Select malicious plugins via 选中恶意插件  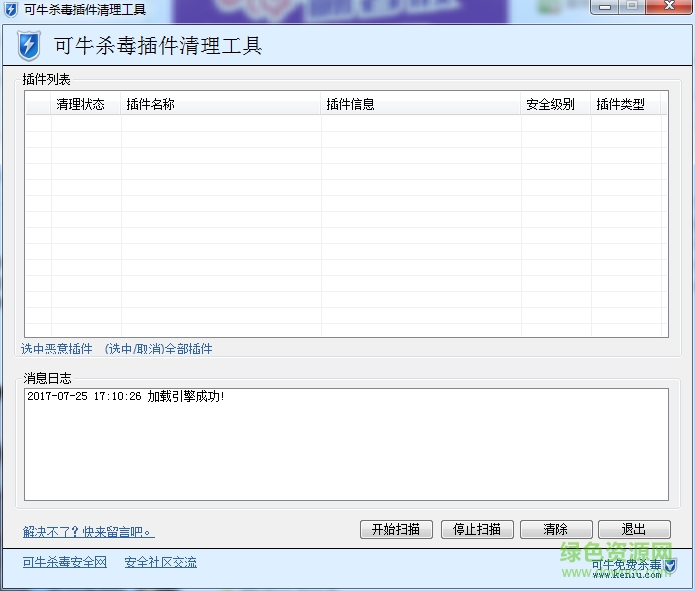pos(57,349)
